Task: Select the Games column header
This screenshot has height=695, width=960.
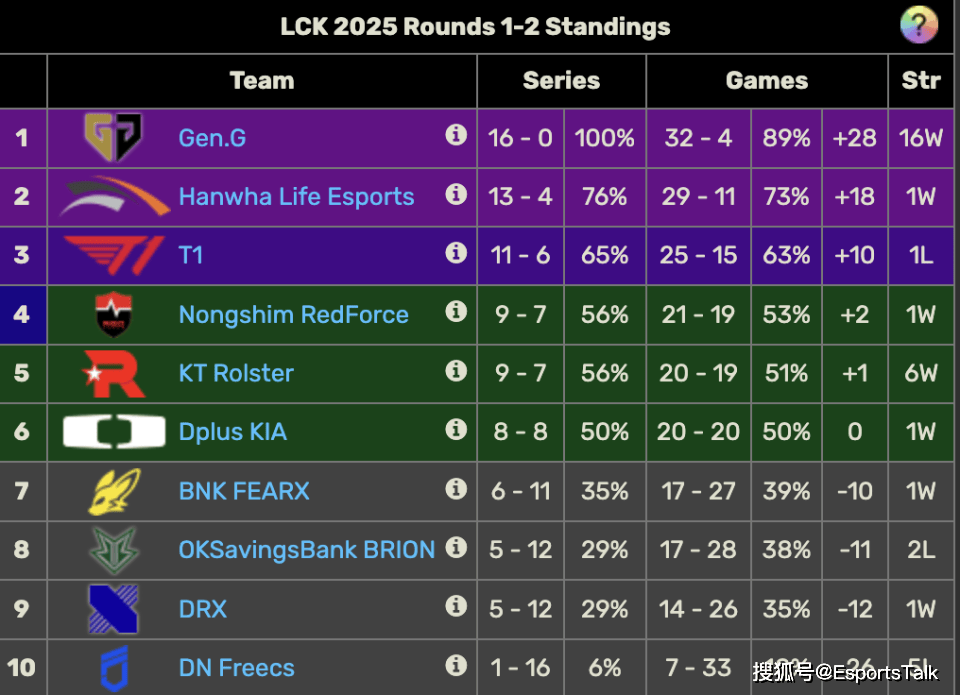Action: (x=767, y=81)
